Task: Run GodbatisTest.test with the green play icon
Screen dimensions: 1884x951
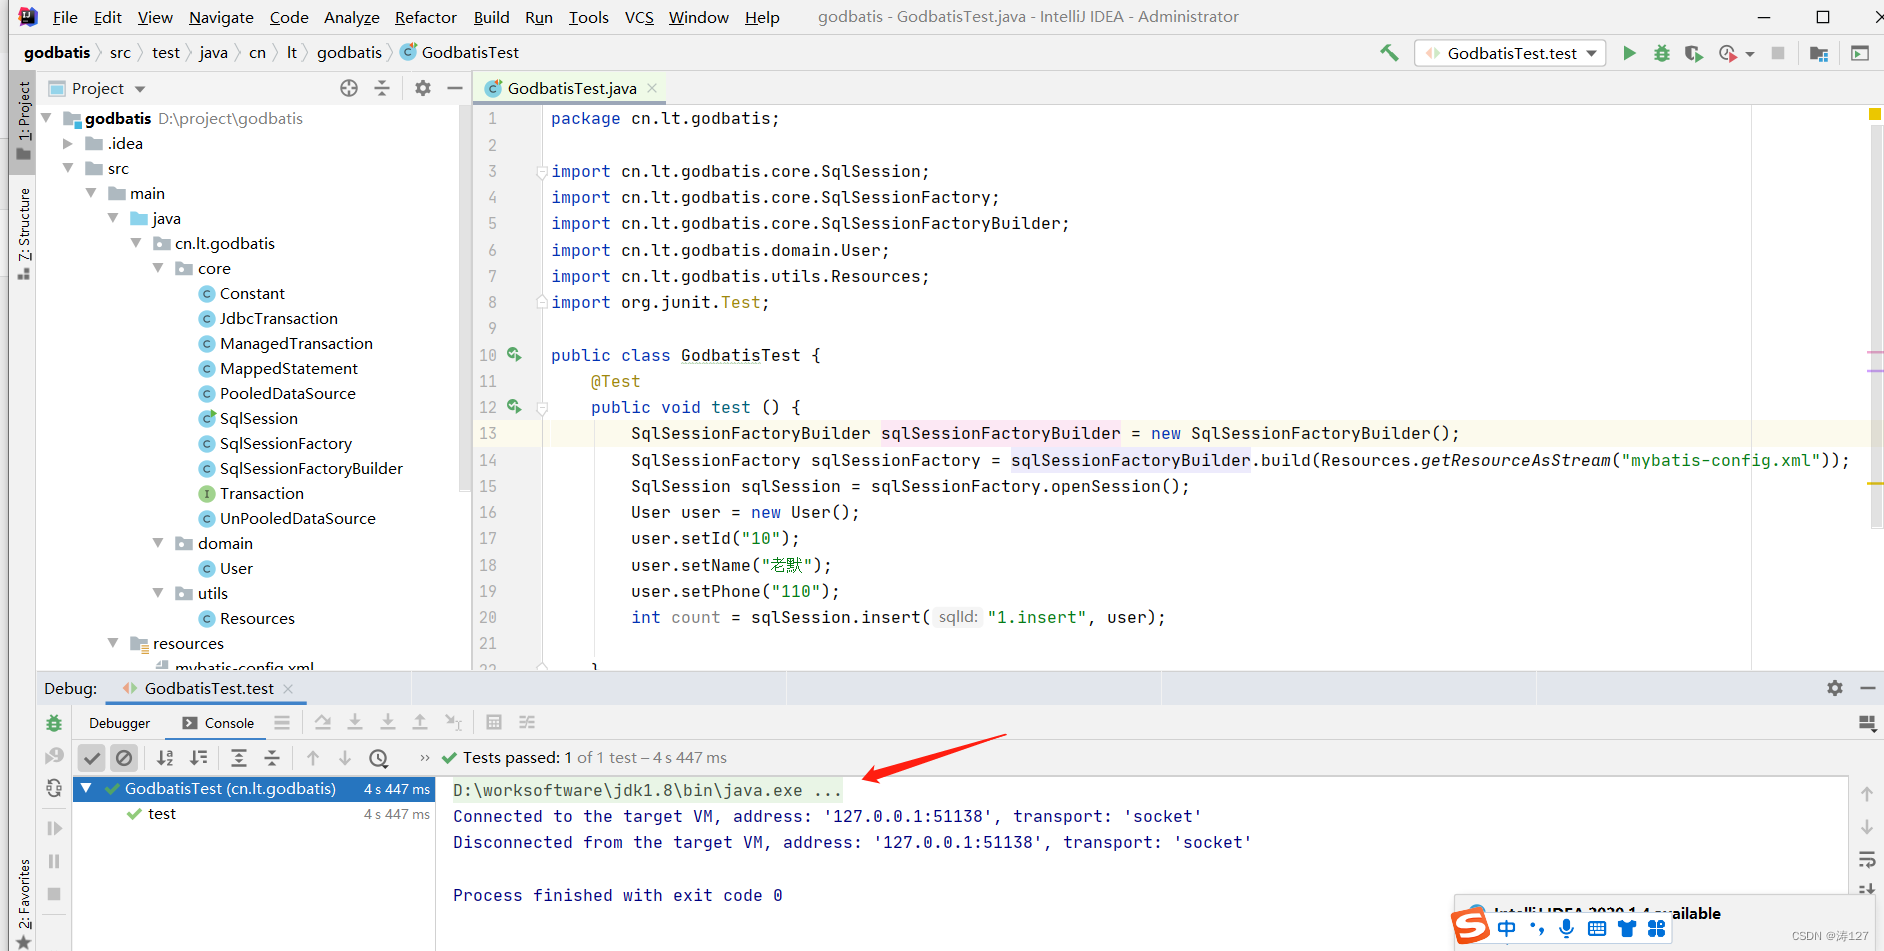Action: (1629, 53)
